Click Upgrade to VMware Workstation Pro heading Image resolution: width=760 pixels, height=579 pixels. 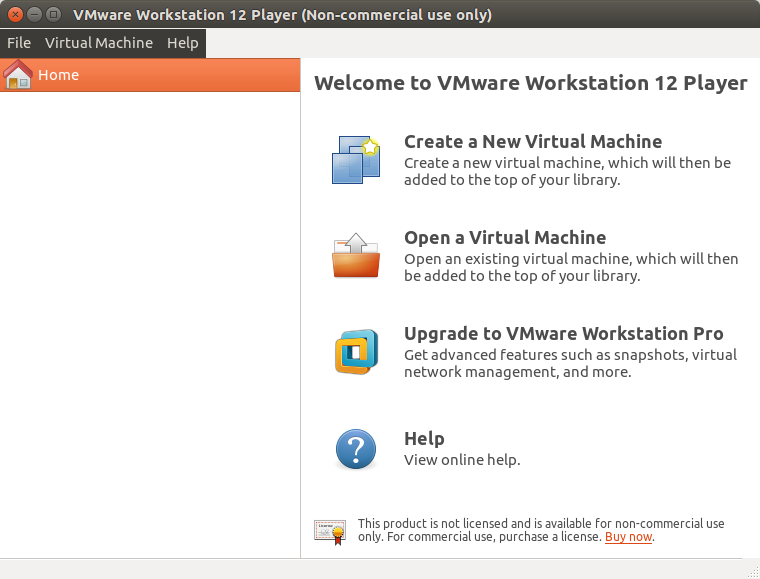(564, 333)
